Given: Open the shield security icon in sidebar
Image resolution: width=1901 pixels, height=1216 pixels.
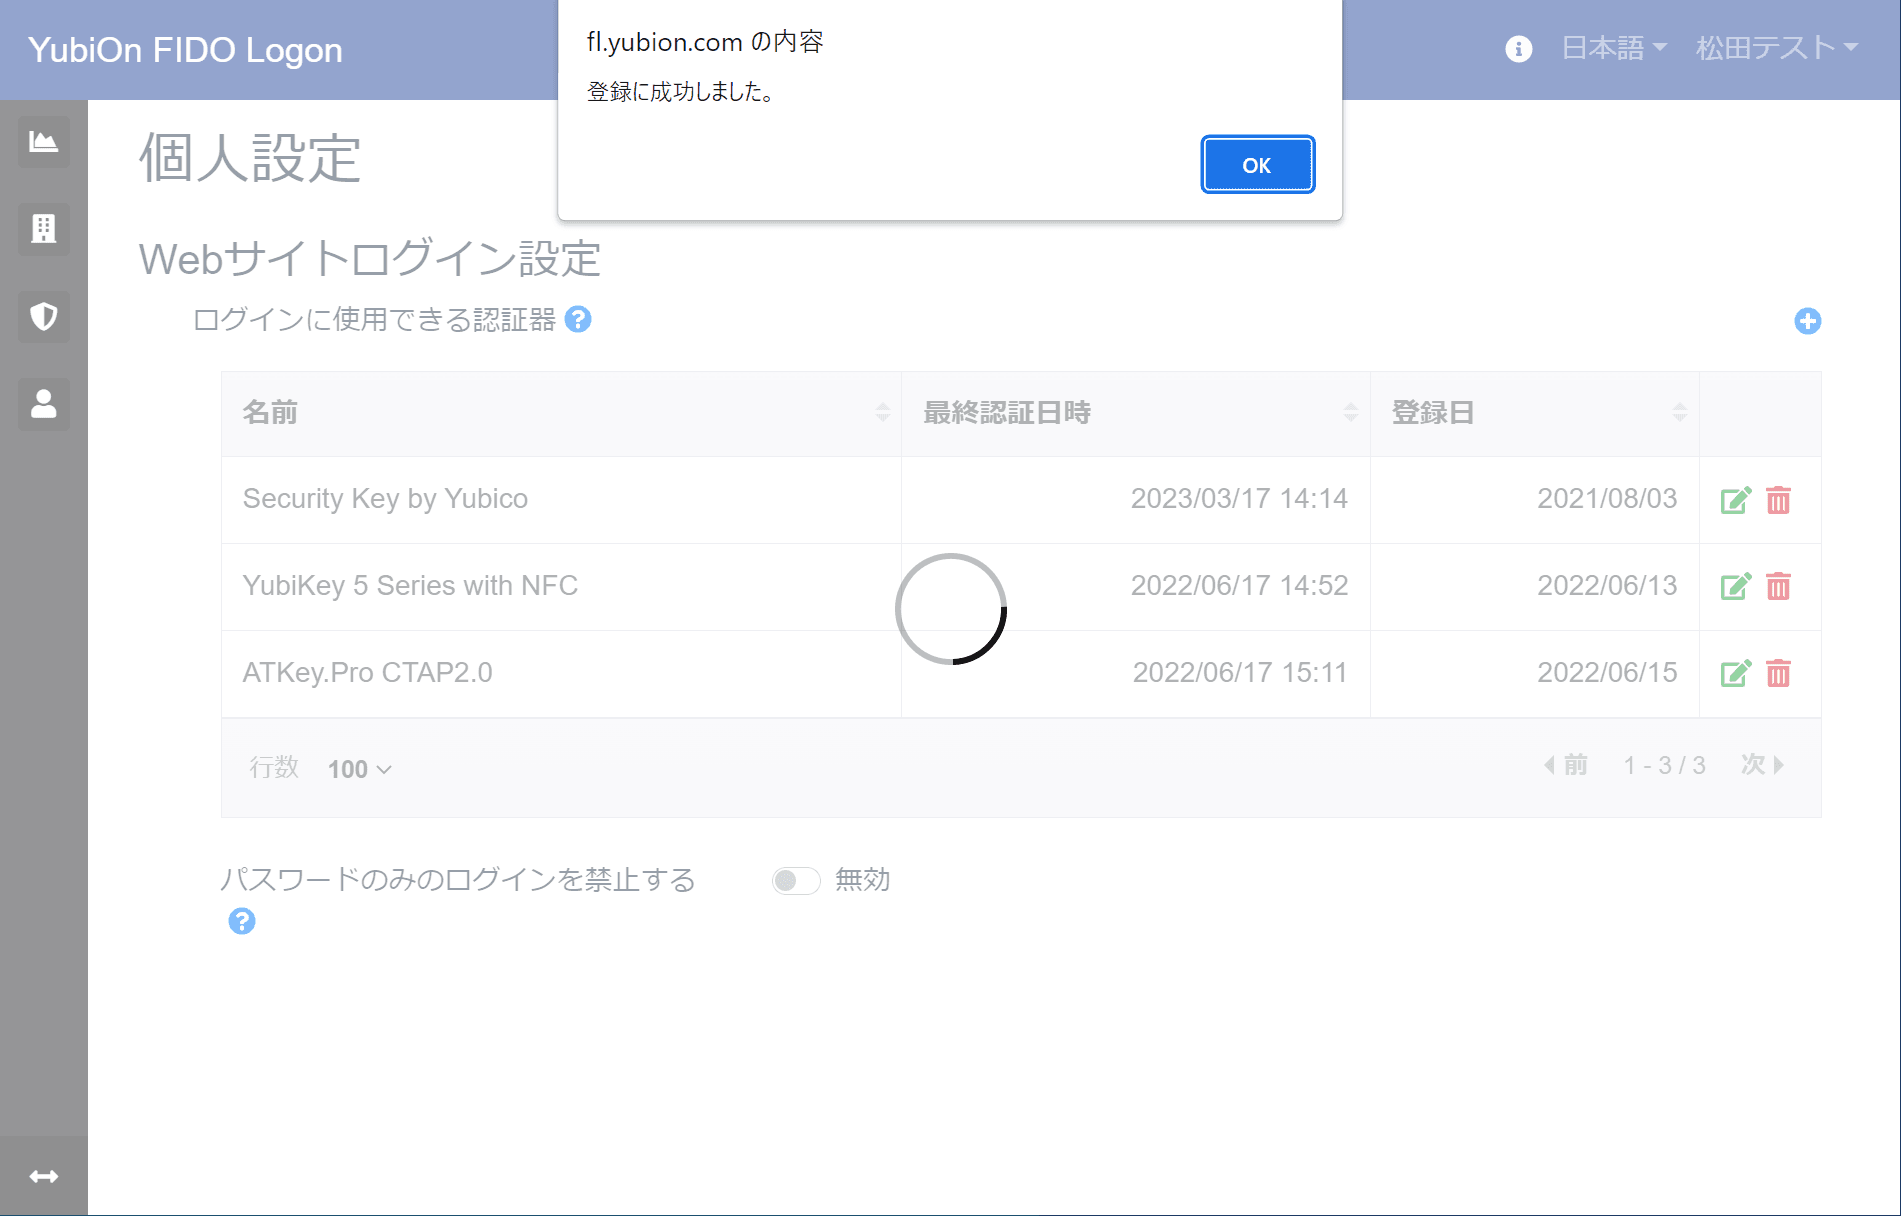Looking at the screenshot, I should point(44,316).
